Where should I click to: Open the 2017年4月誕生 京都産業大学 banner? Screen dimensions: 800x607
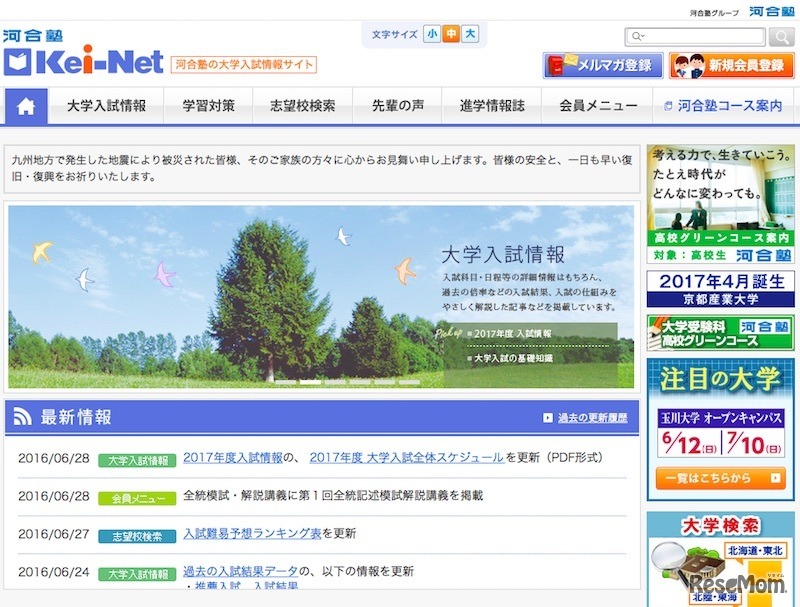point(720,289)
